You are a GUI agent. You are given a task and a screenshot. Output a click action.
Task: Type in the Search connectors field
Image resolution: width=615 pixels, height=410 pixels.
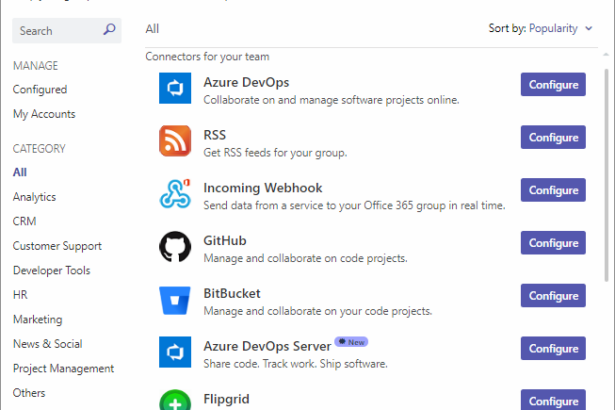point(55,31)
